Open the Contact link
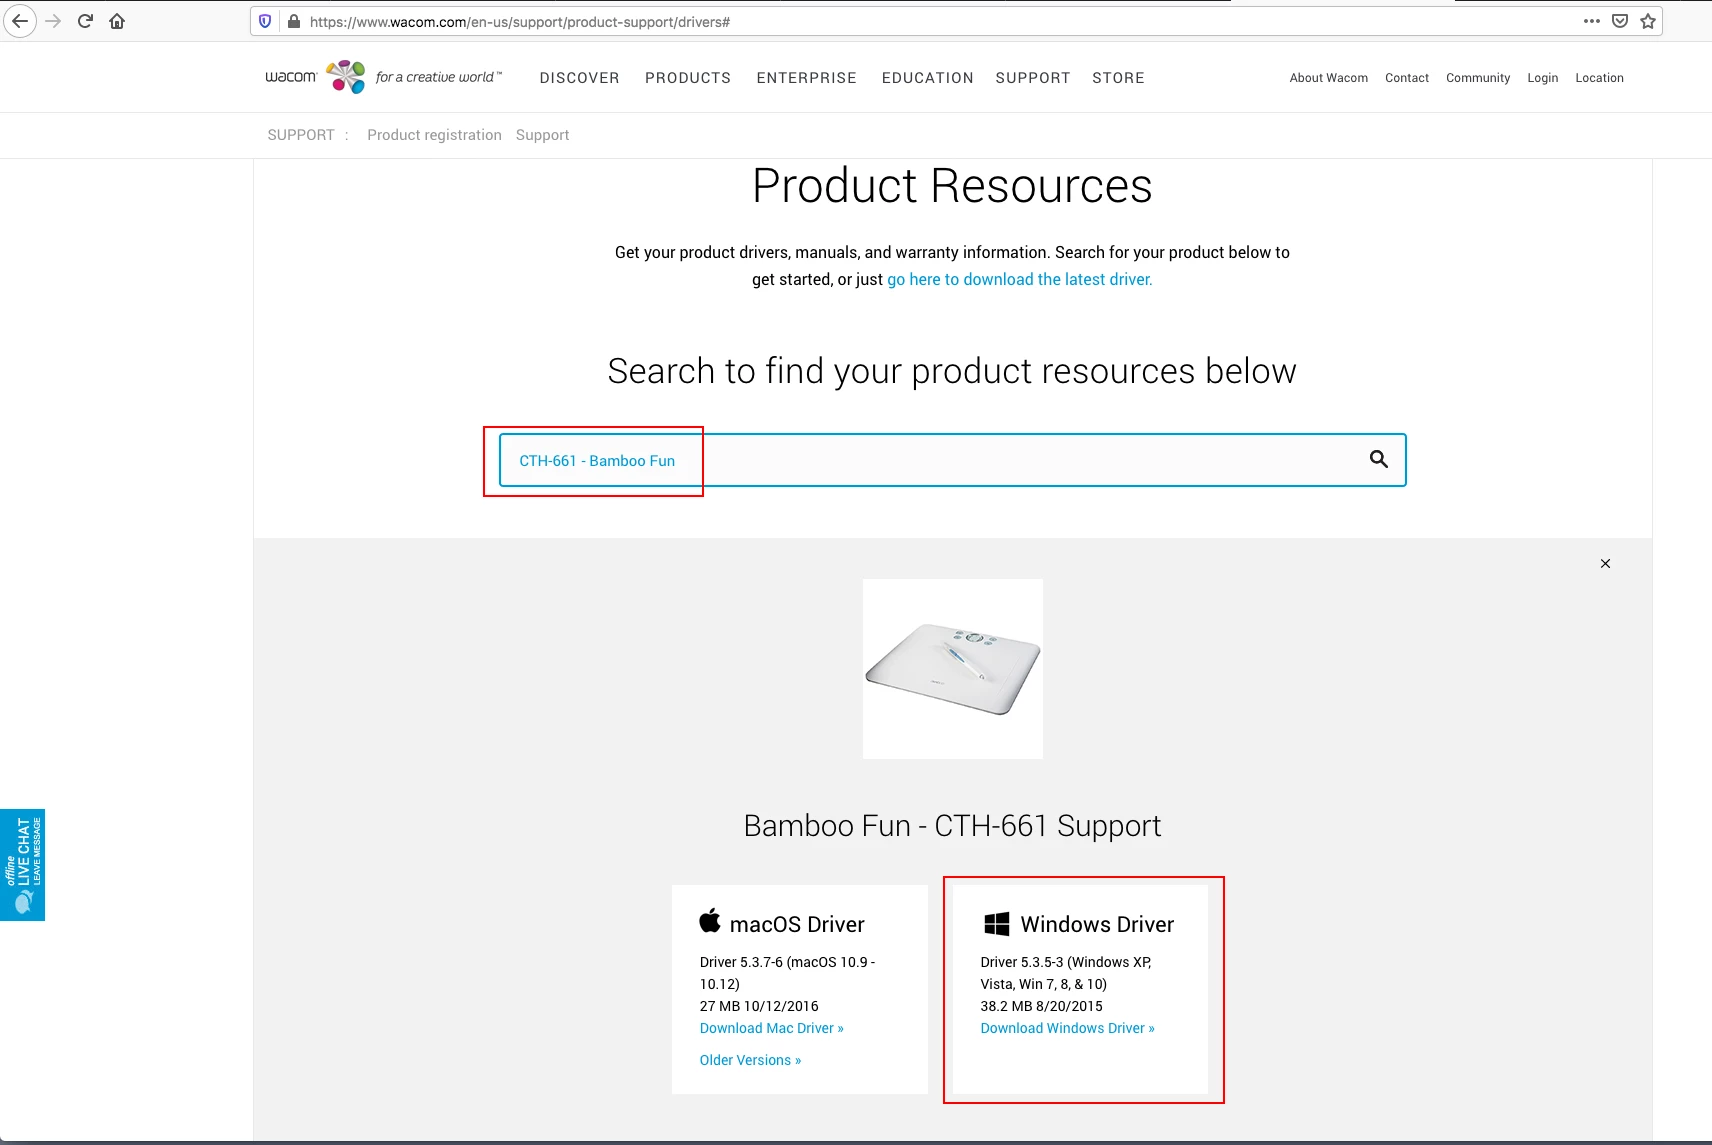 pos(1407,78)
